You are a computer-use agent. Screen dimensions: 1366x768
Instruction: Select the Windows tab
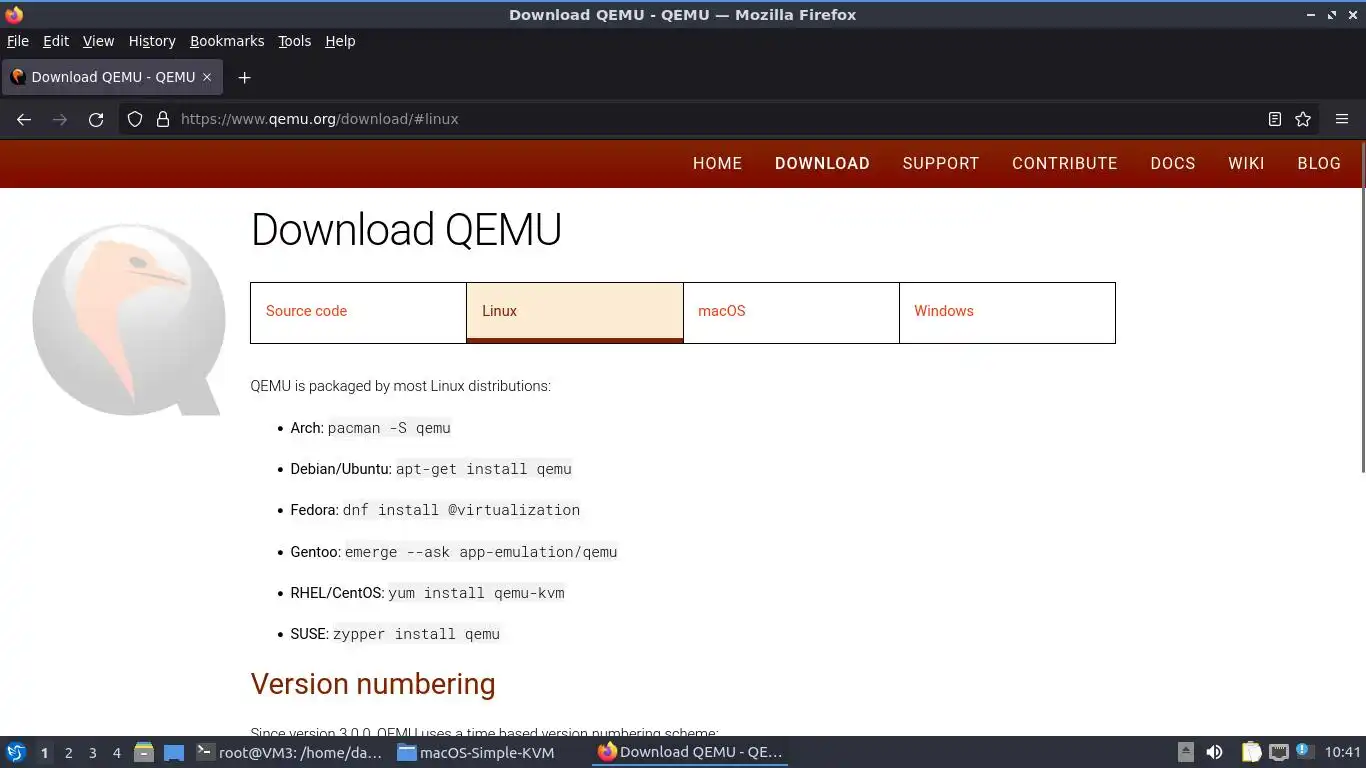[1007, 312]
